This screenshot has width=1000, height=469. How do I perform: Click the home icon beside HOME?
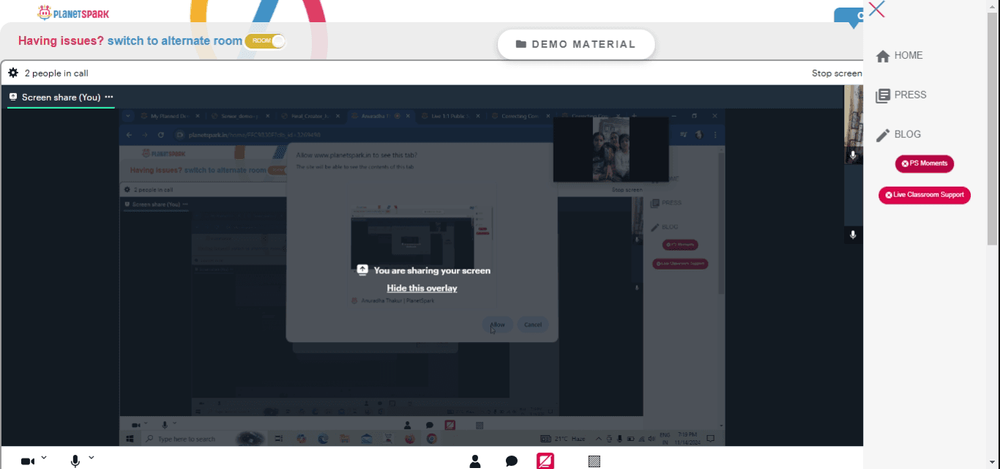[x=883, y=56]
